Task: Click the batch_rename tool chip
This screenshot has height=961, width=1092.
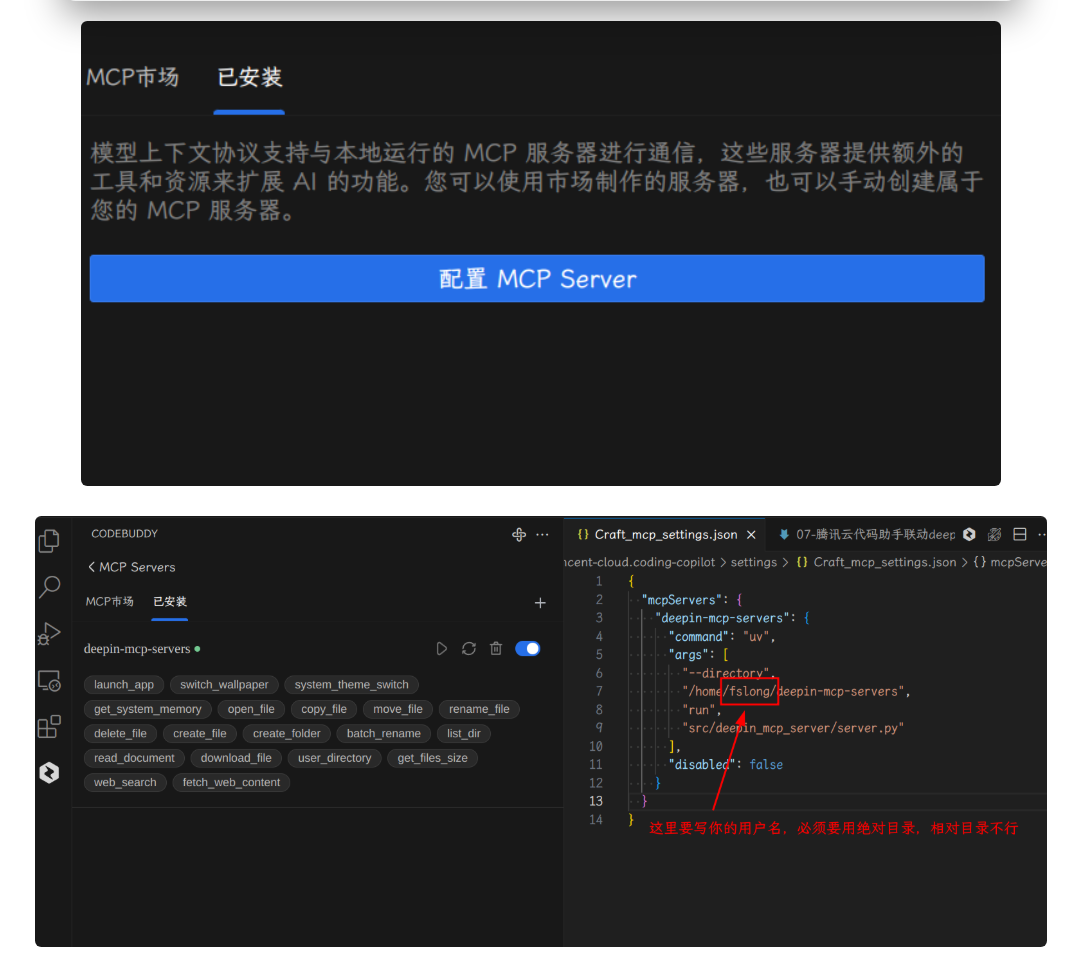Action: (384, 733)
